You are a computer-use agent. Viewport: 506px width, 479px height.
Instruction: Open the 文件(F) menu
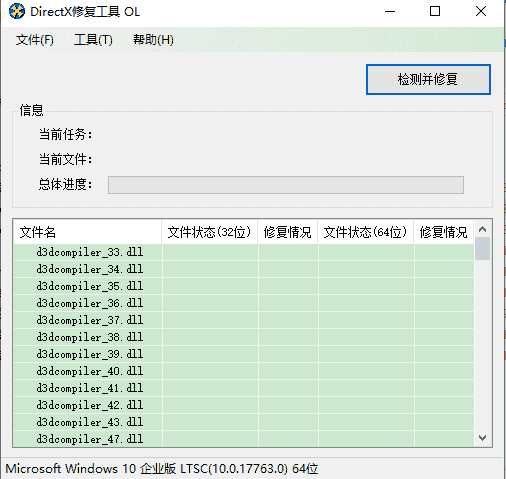click(34, 40)
